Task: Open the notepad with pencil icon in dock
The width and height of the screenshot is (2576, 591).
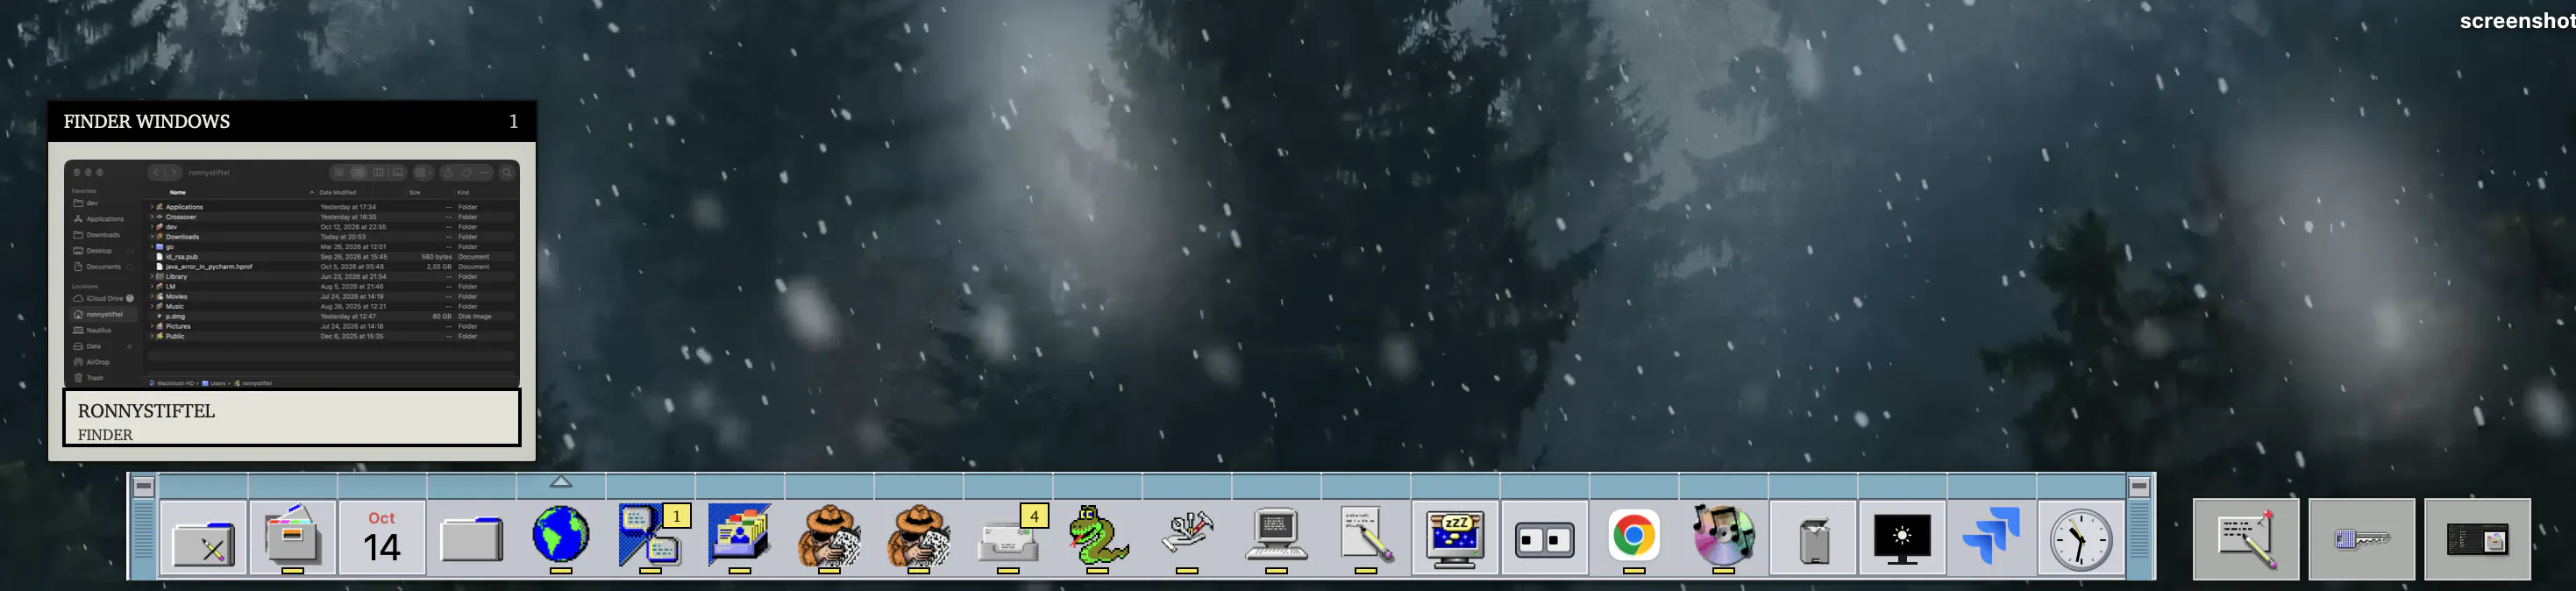Action: (x=1366, y=536)
